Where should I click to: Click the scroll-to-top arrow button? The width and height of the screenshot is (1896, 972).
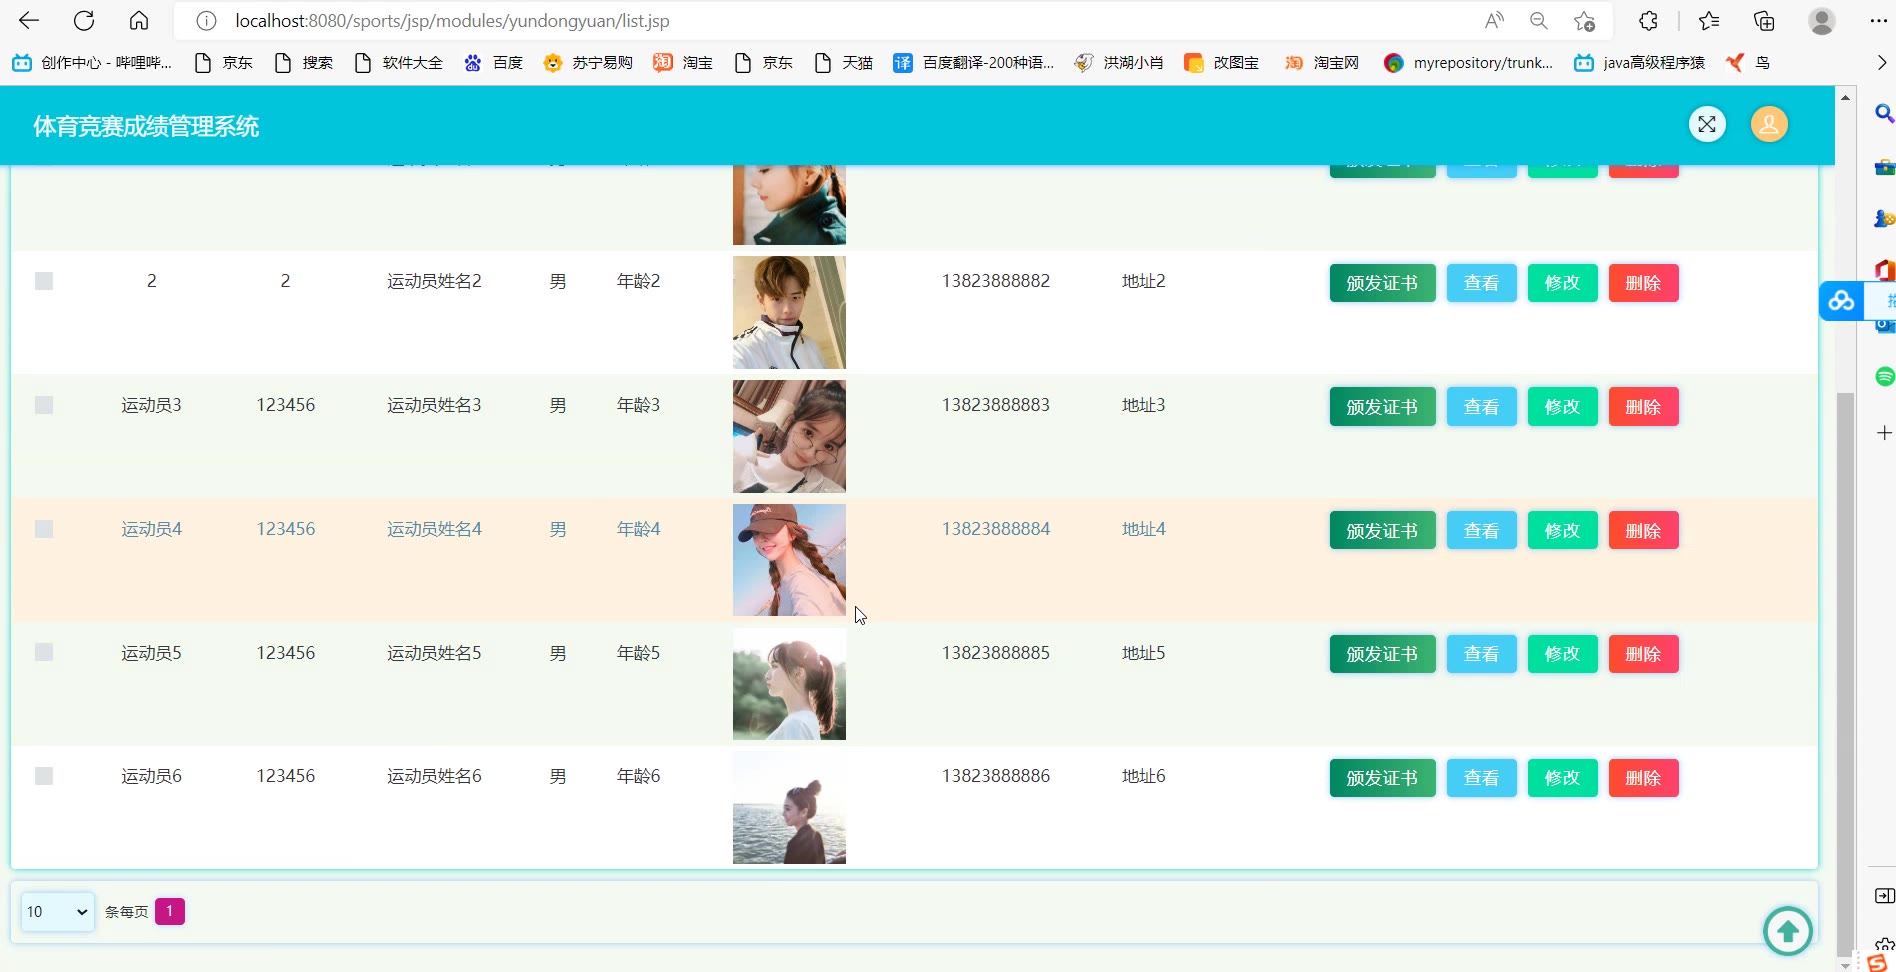tap(1787, 932)
